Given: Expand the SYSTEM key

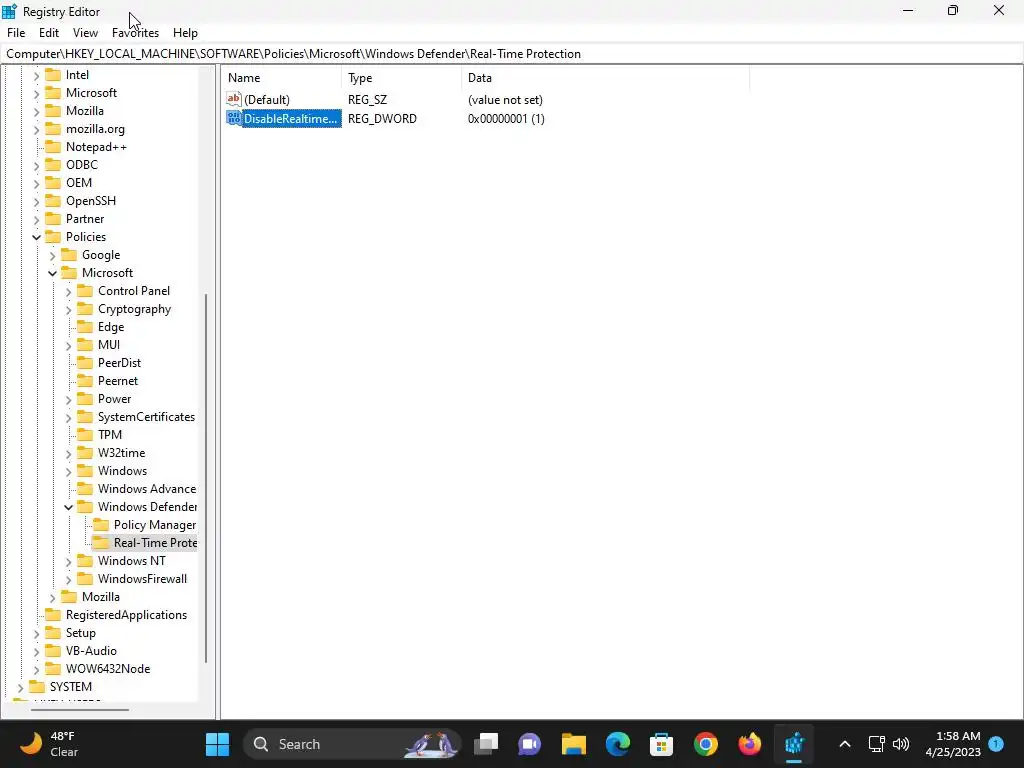Looking at the screenshot, I should 20,687.
